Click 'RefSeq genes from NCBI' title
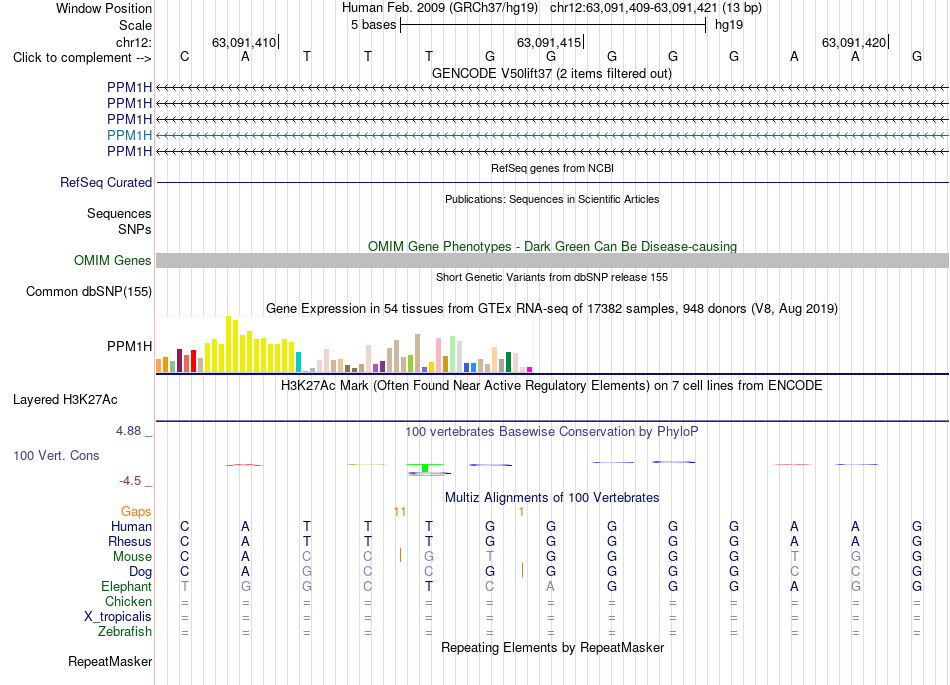This screenshot has width=950, height=685. pos(552,168)
